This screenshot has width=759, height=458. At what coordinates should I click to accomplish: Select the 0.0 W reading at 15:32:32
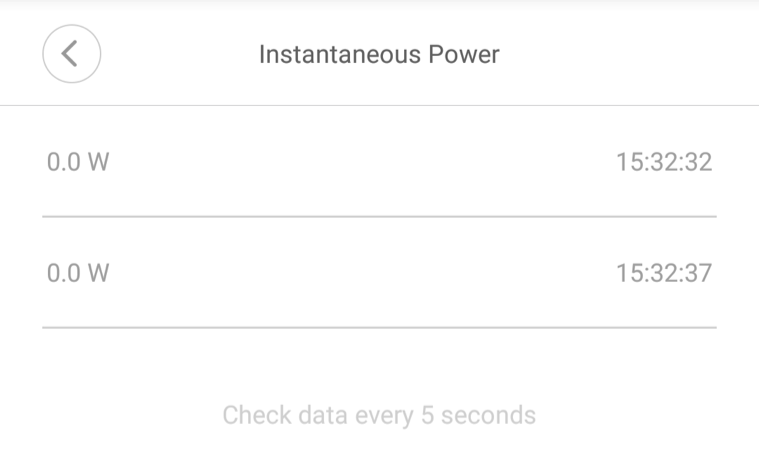[78, 162]
